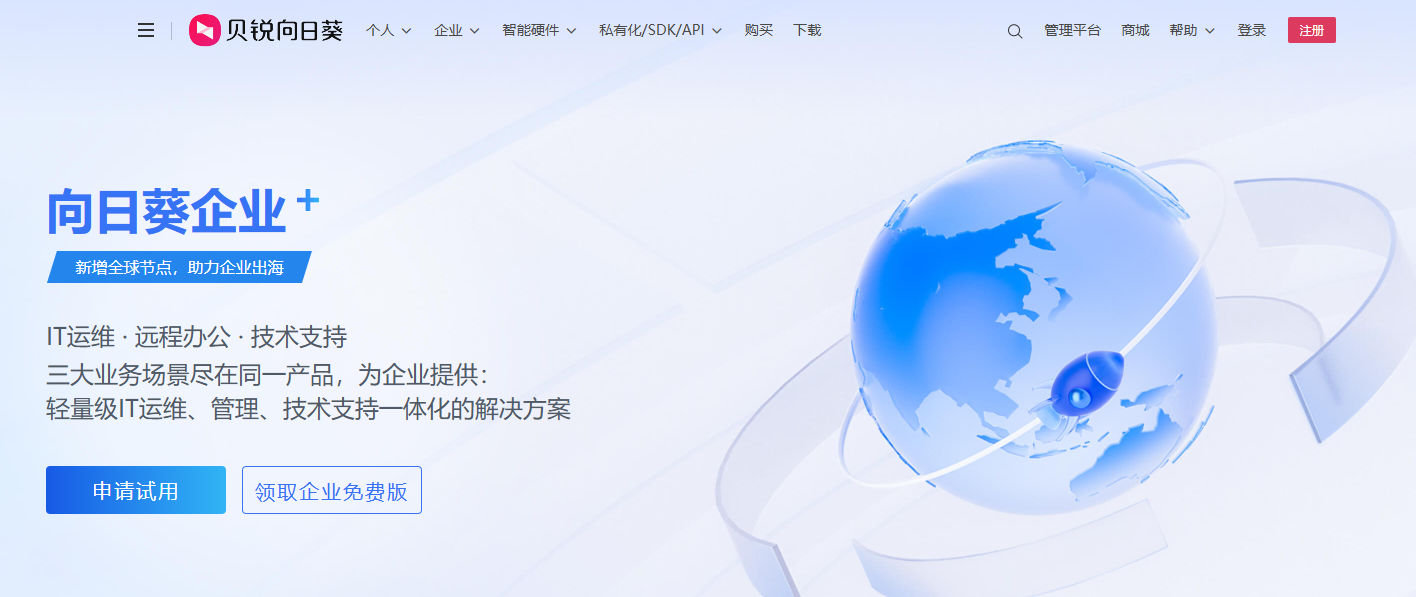Go to 管理平台

pos(1072,31)
